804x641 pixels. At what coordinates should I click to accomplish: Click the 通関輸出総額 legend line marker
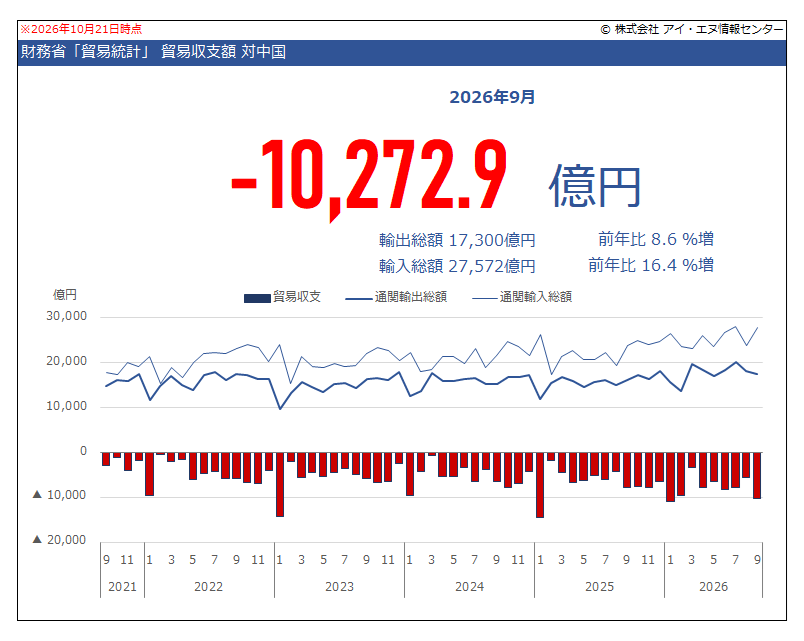point(359,298)
